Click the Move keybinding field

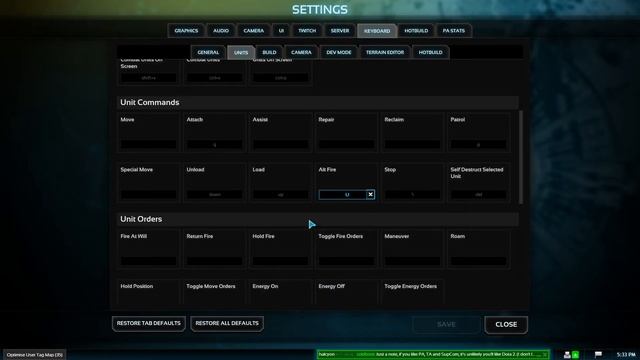click(x=149, y=144)
